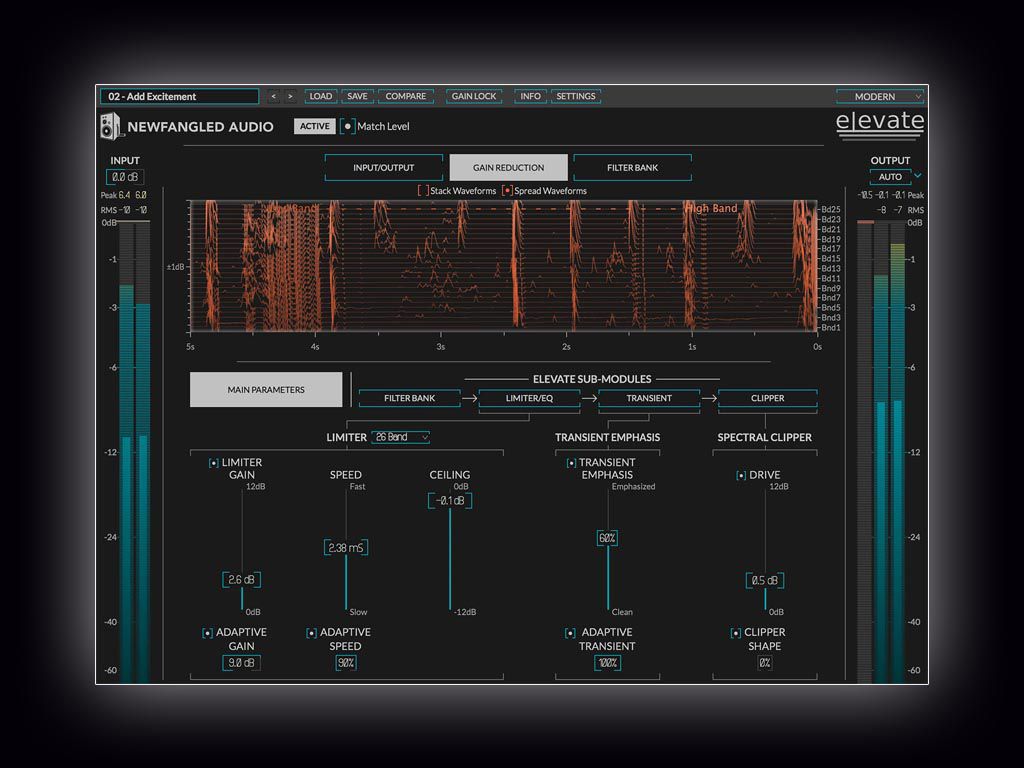
Task: Click the output meter bars
Action: click(881, 452)
